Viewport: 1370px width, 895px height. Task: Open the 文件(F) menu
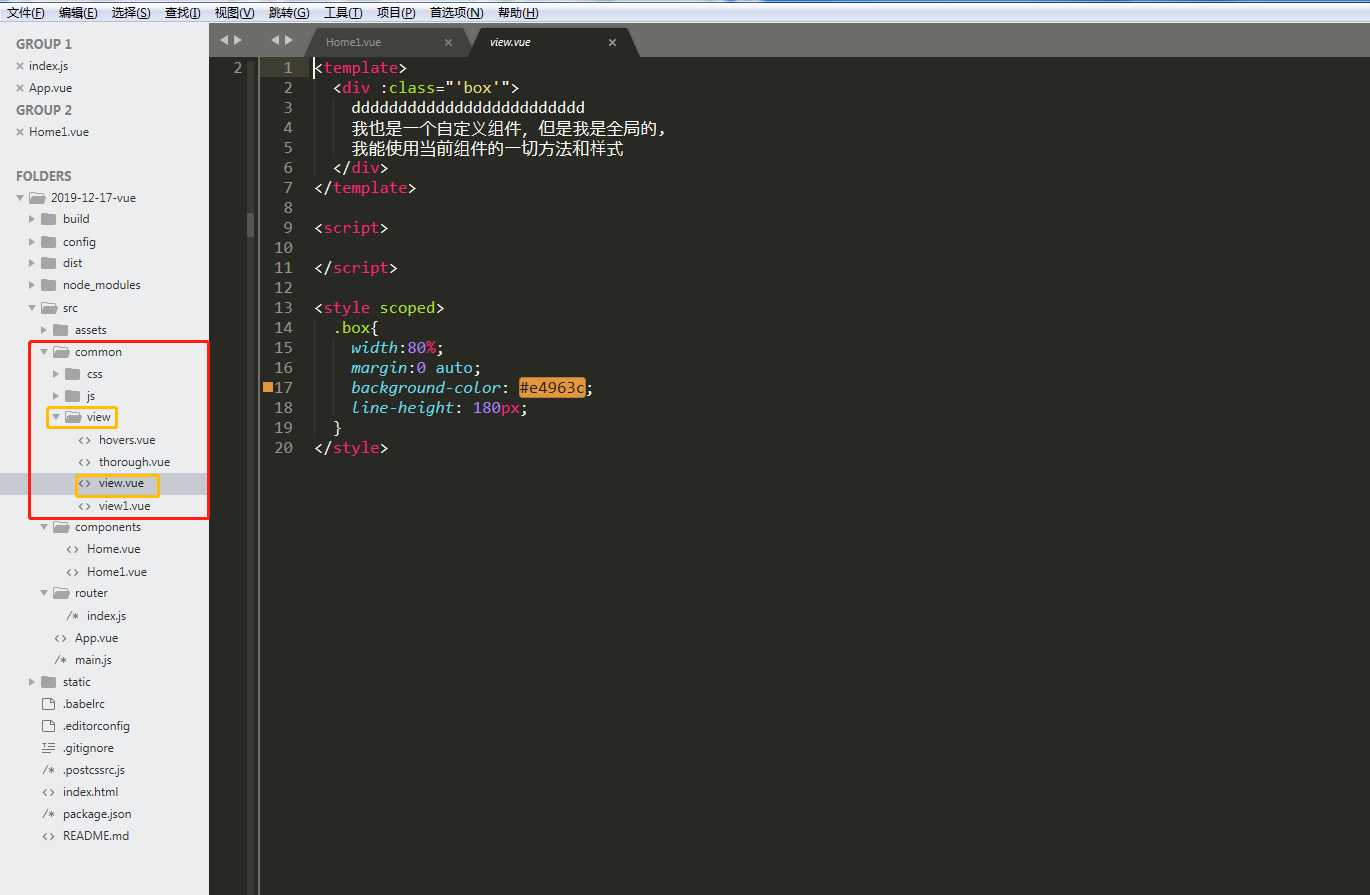[x=26, y=12]
